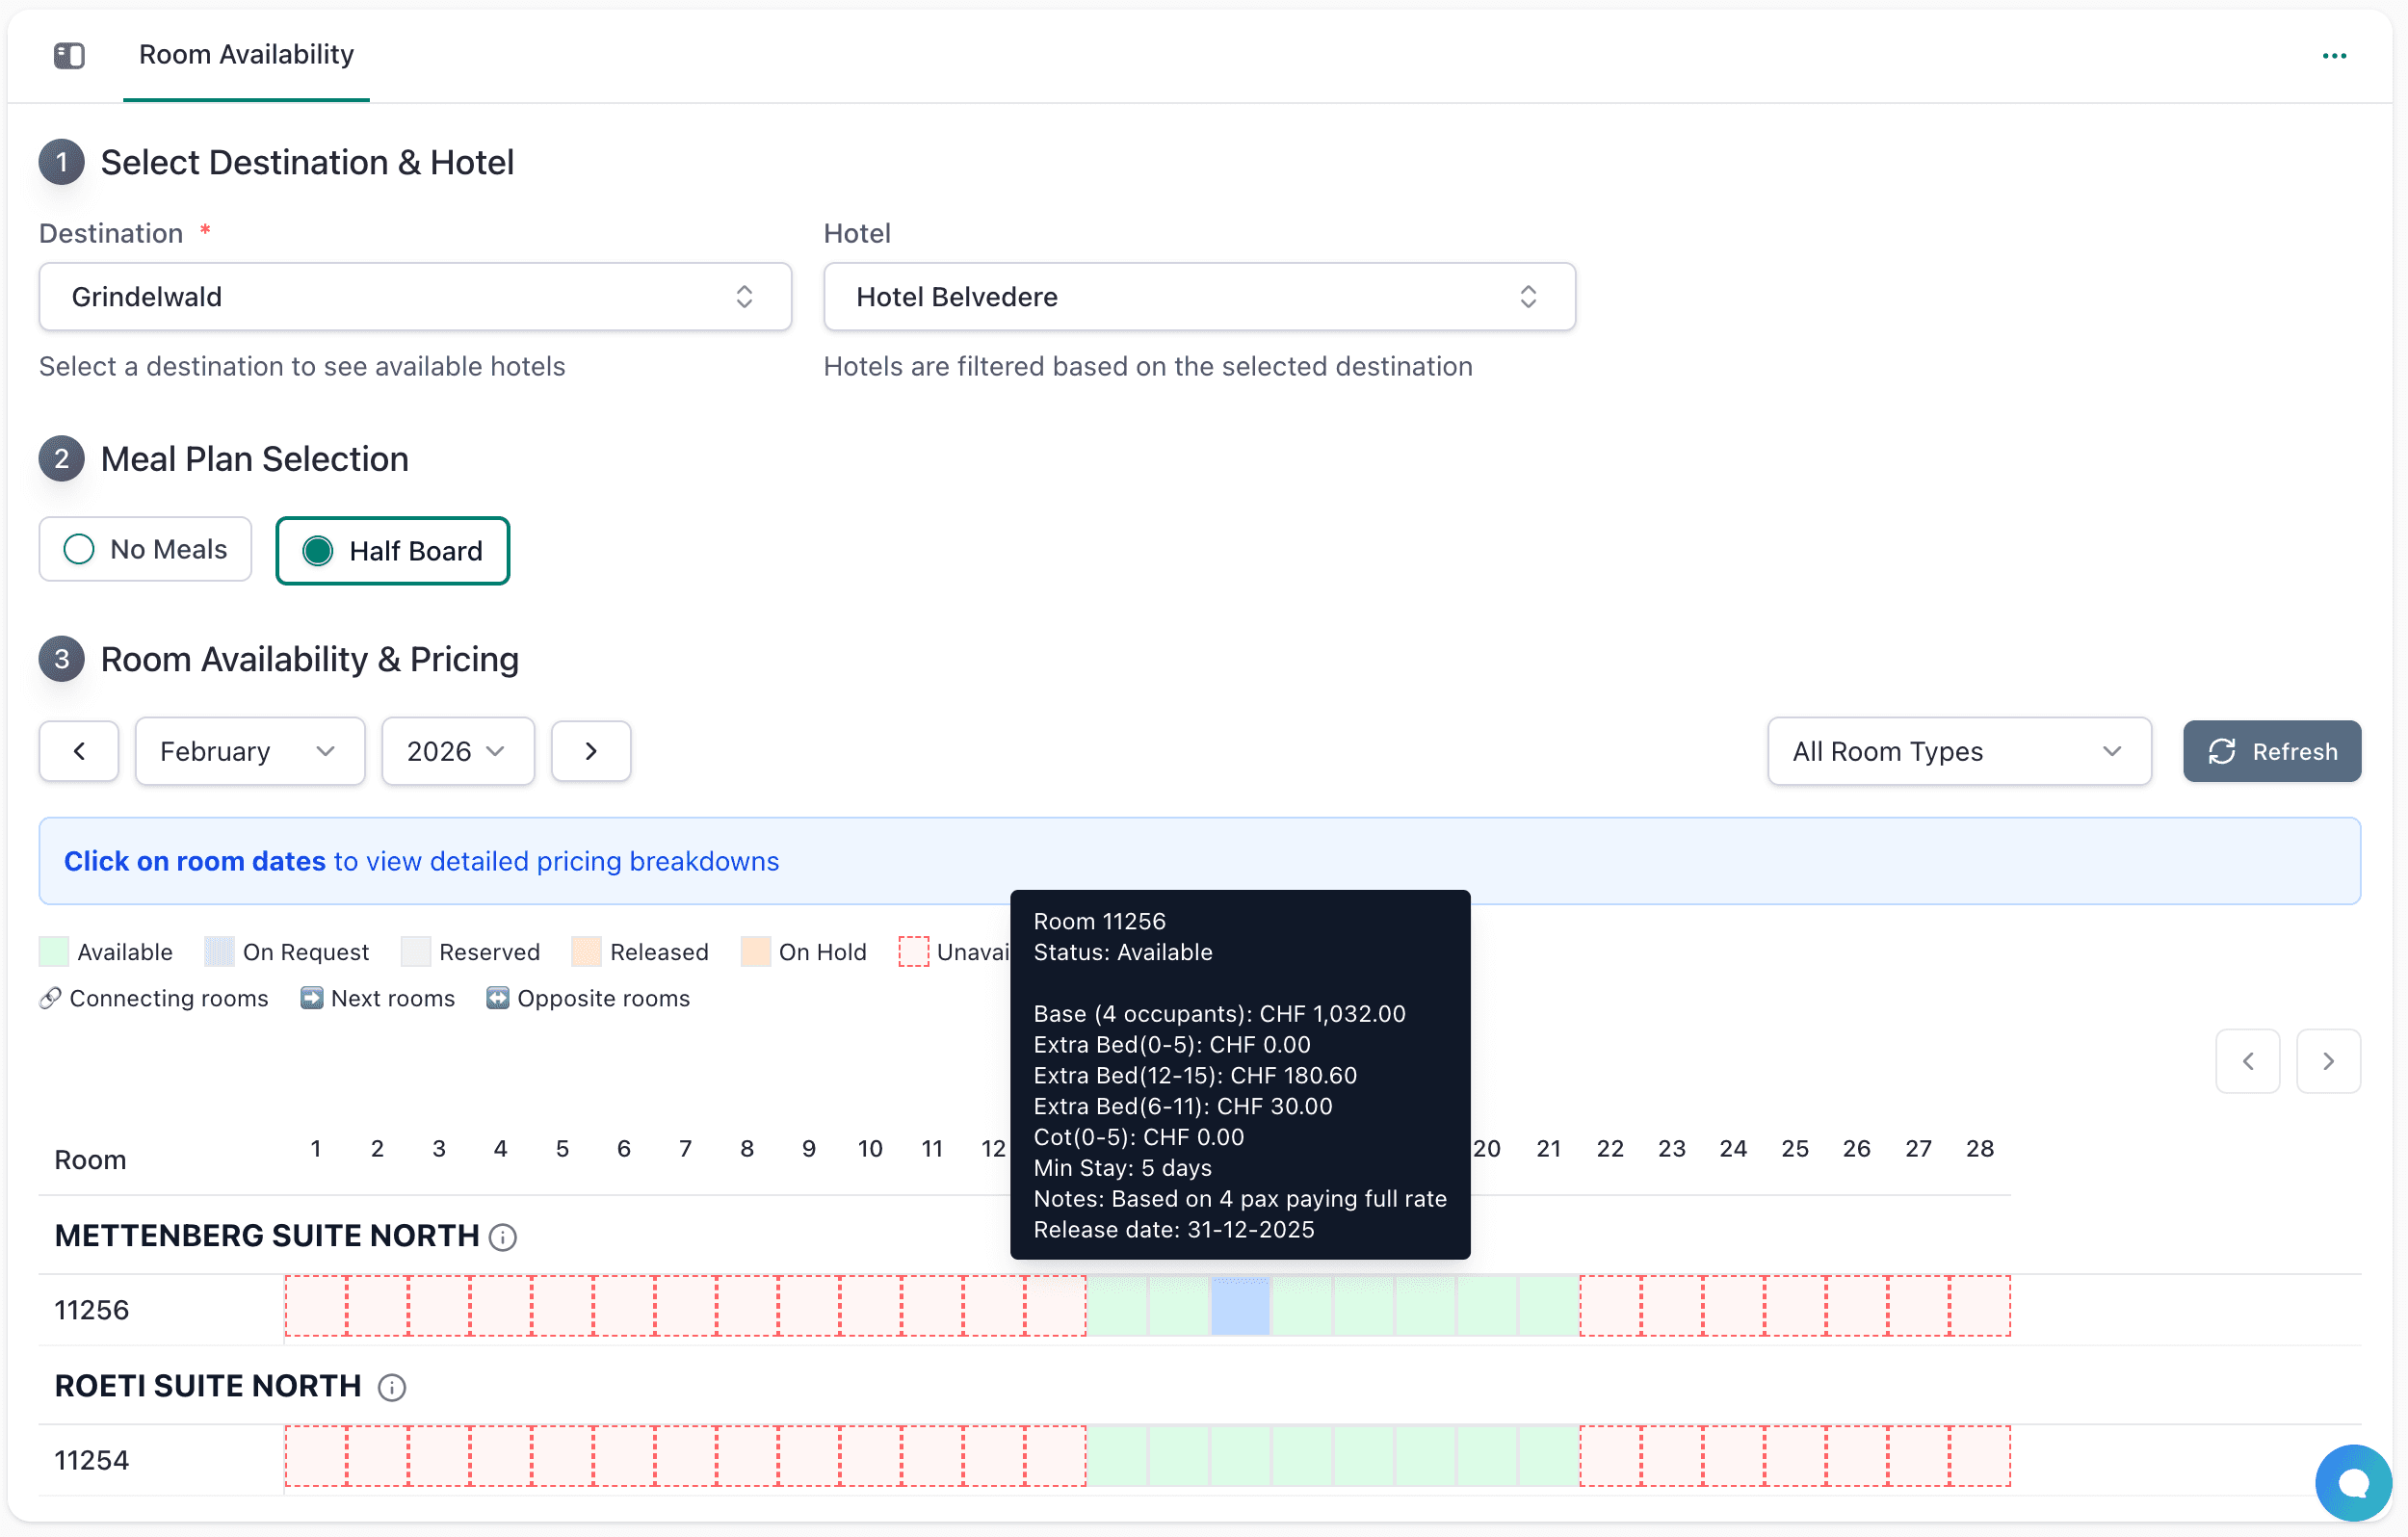Click info icon beside ROETI SUITE NORTH

tap(392, 1388)
